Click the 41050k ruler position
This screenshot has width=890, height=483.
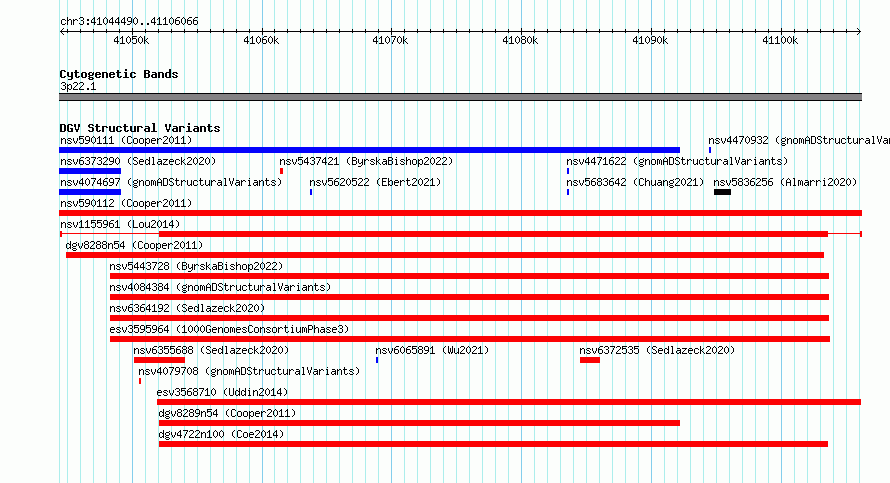pyautogui.click(x=131, y=40)
